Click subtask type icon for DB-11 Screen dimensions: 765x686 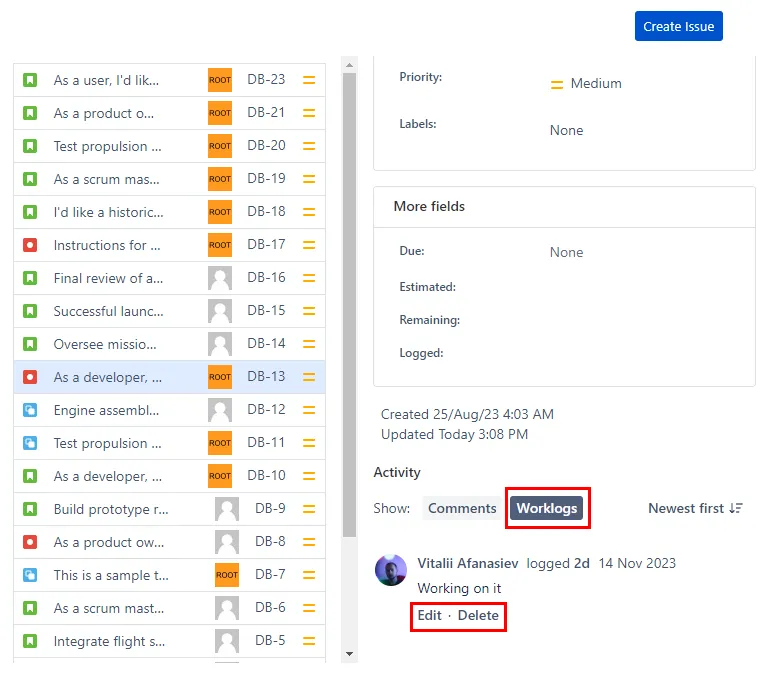coord(30,443)
